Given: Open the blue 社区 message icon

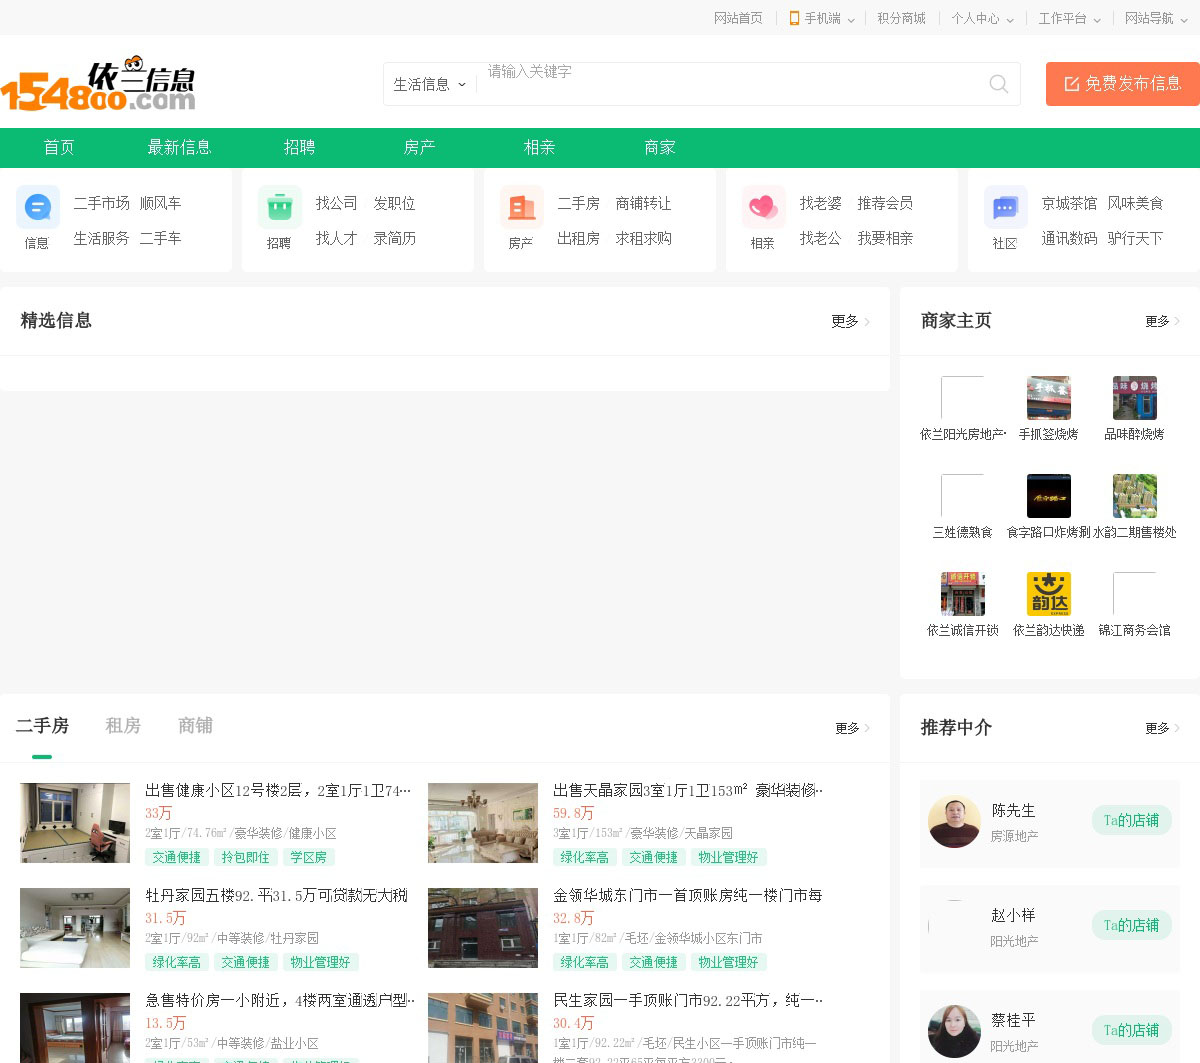Looking at the screenshot, I should point(1005,208).
